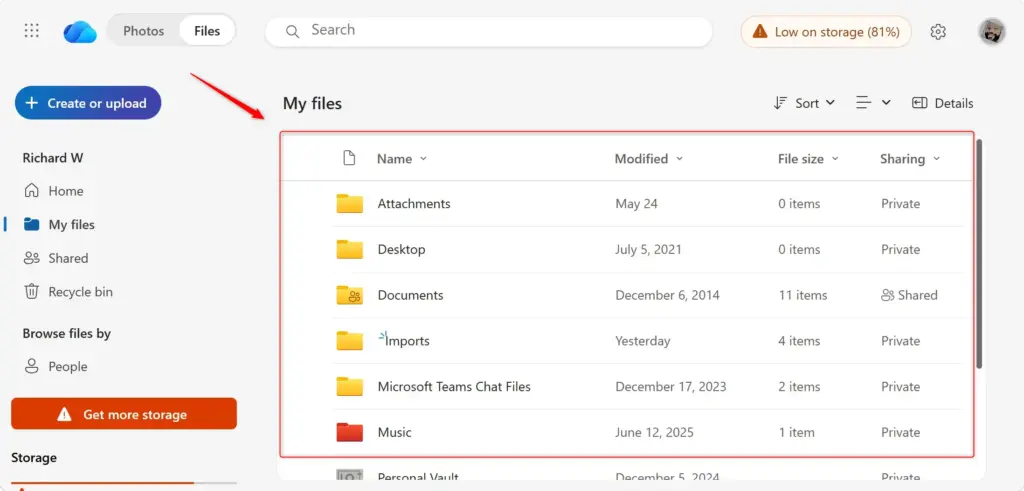Click the "Yesterday" modified value
This screenshot has width=1024, height=491.
pos(643,341)
